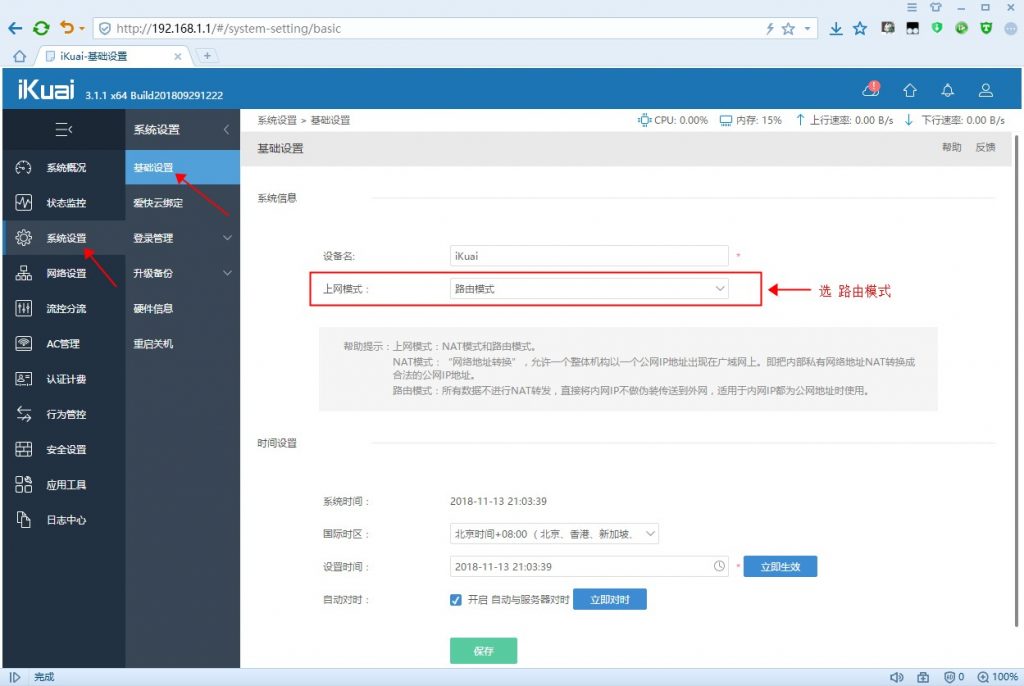Open 状态监控 in the sidebar
The image size is (1024, 686).
pos(64,203)
